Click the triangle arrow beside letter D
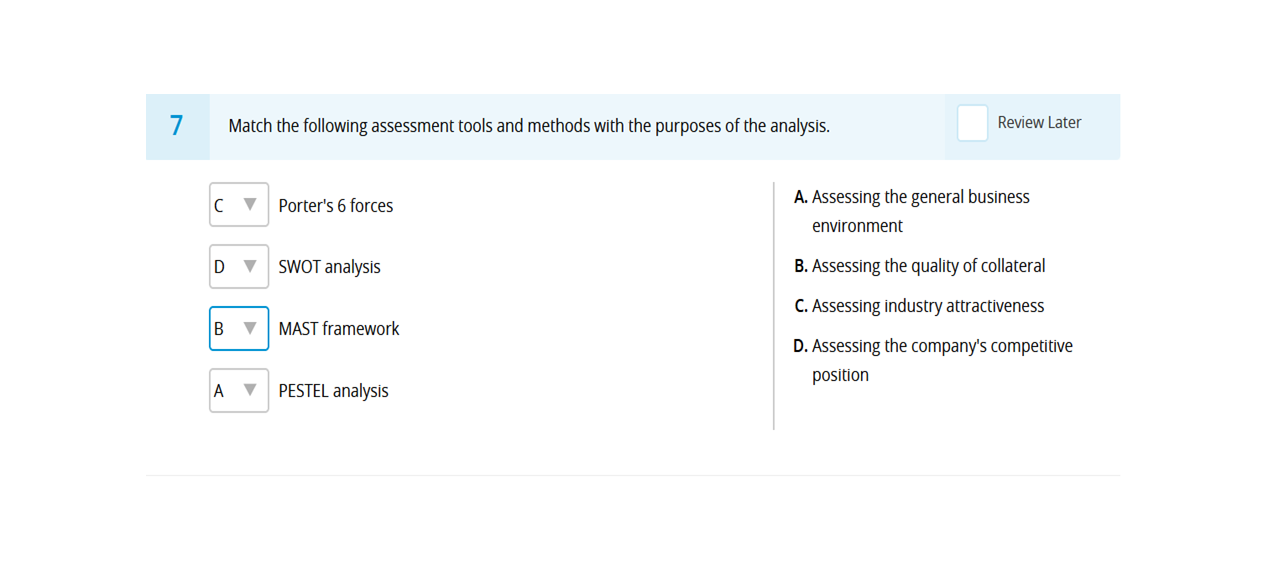This screenshot has width=1284, height=588. click(x=250, y=266)
